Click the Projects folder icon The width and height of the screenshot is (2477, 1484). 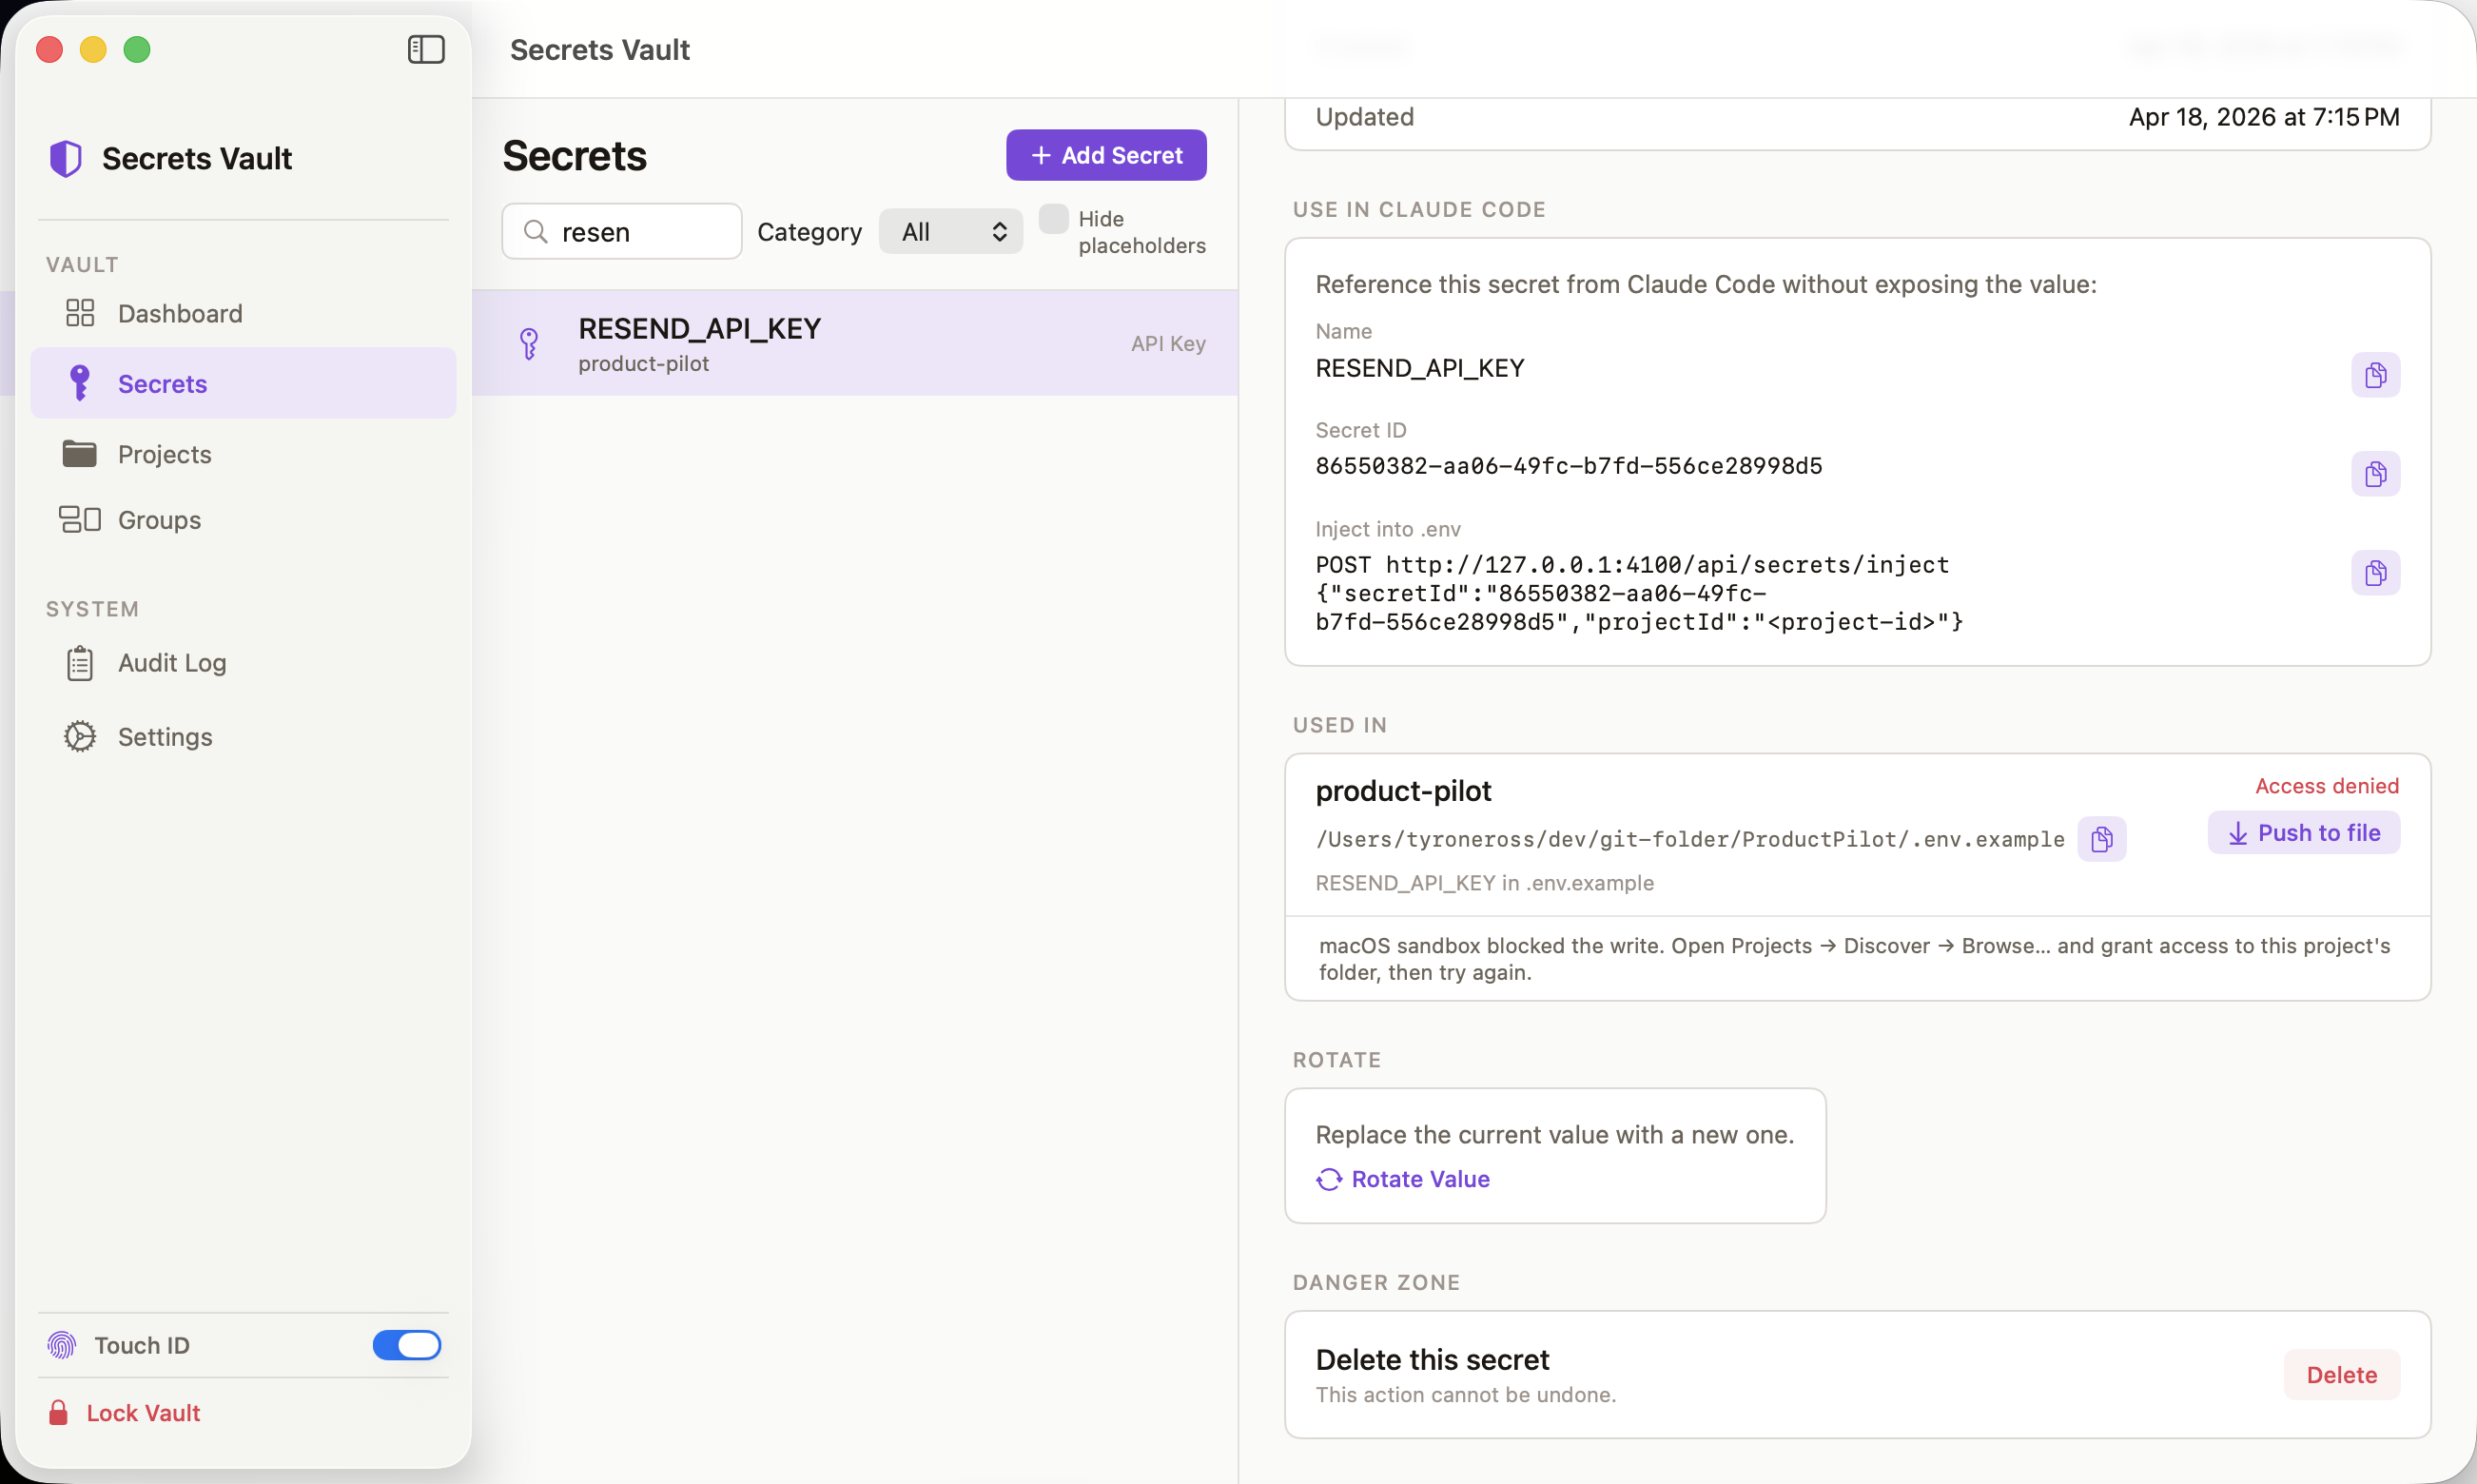(80, 454)
